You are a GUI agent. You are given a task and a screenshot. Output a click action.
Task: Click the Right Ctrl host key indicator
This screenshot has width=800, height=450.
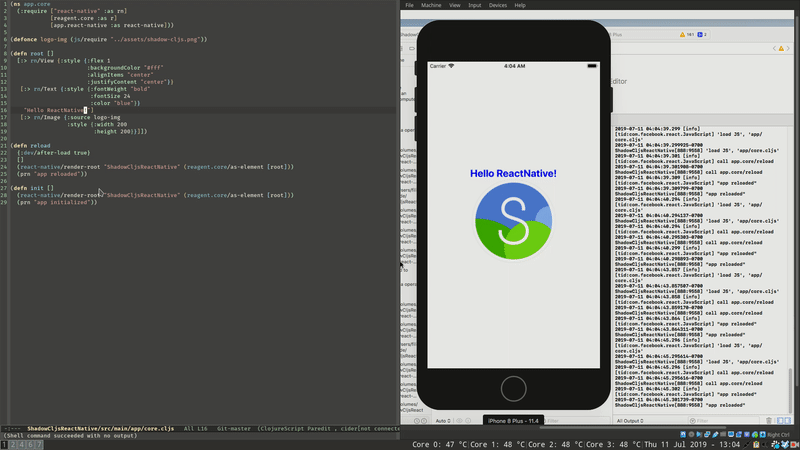click(778, 435)
